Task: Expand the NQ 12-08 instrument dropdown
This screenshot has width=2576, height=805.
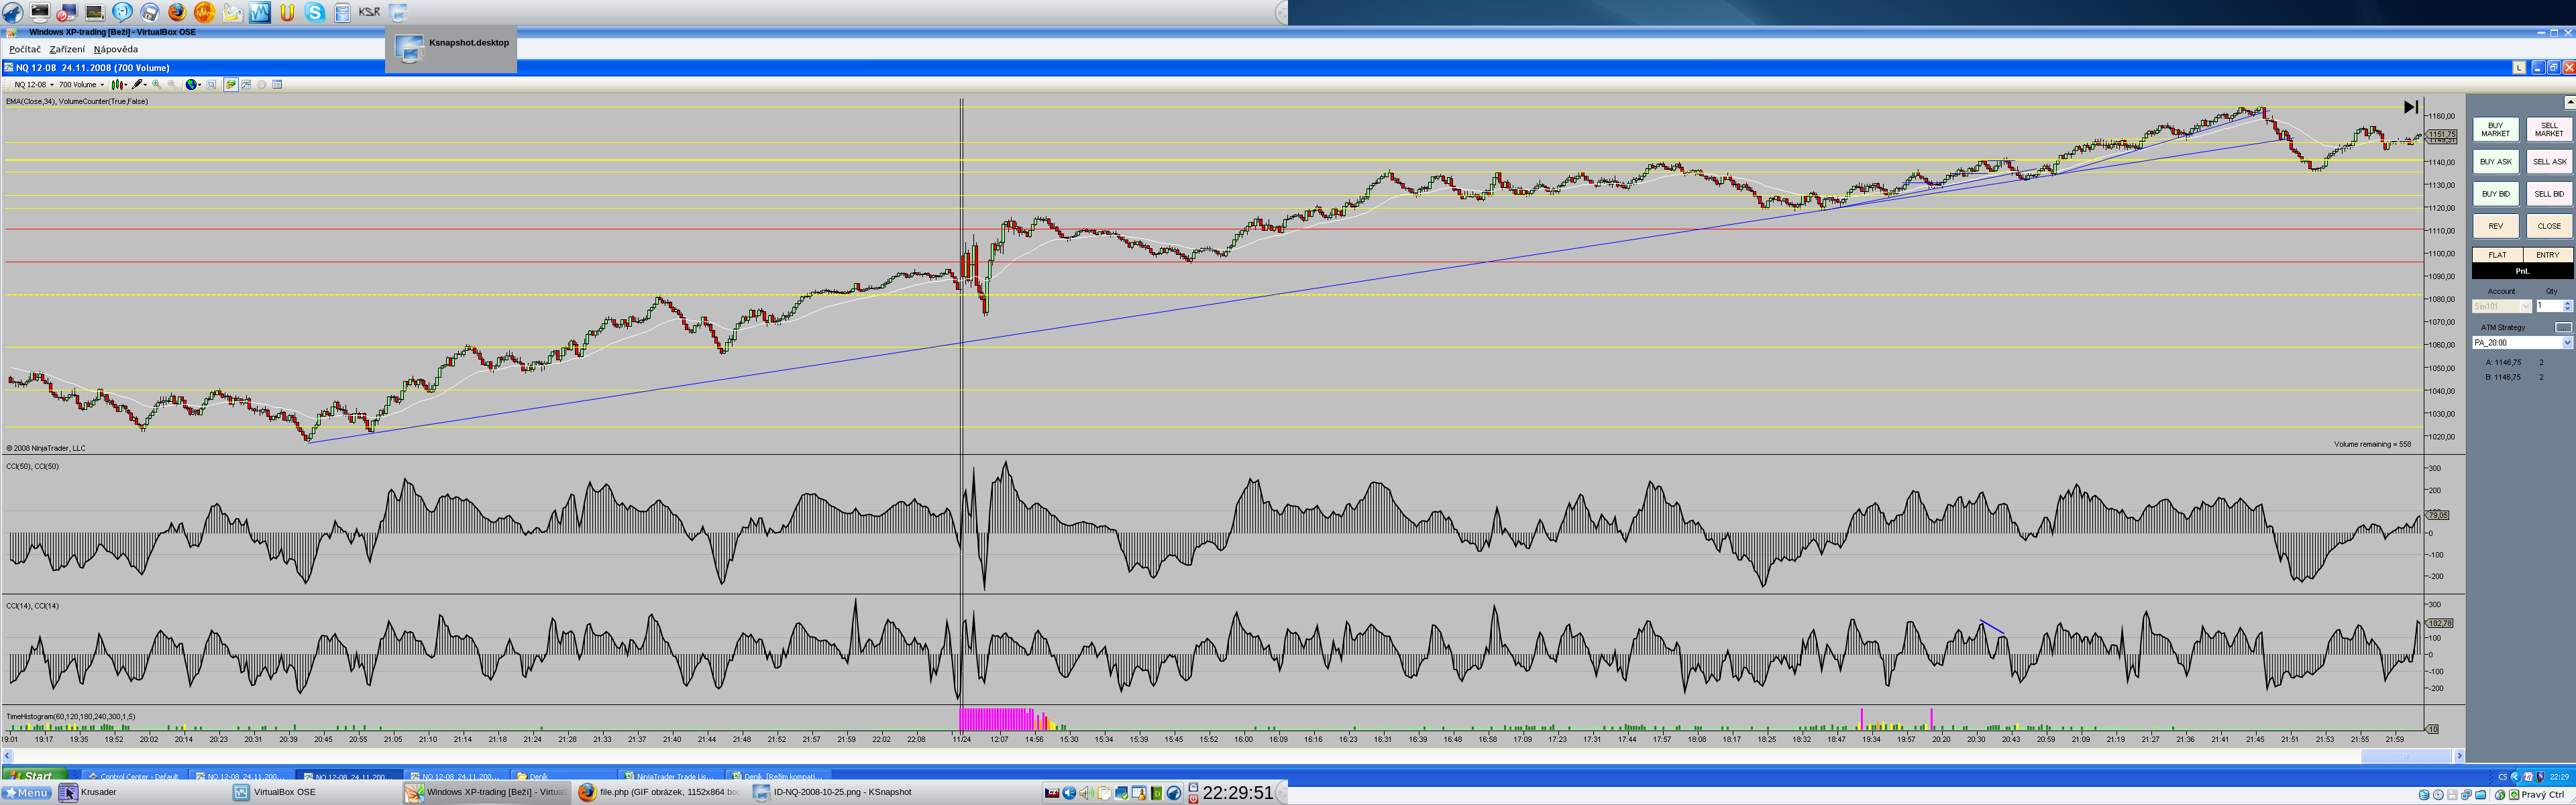Action: pyautogui.click(x=34, y=85)
